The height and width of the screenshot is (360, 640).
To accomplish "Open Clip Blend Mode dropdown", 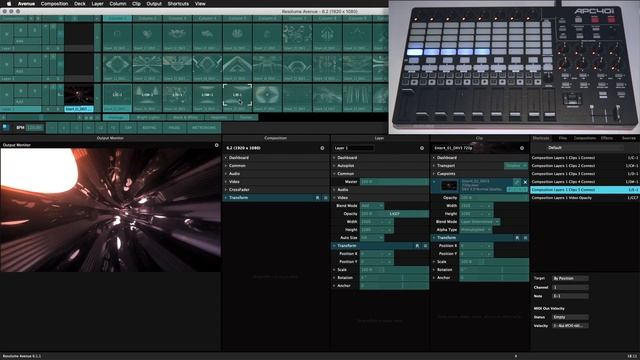I will pyautogui.click(x=480, y=222).
